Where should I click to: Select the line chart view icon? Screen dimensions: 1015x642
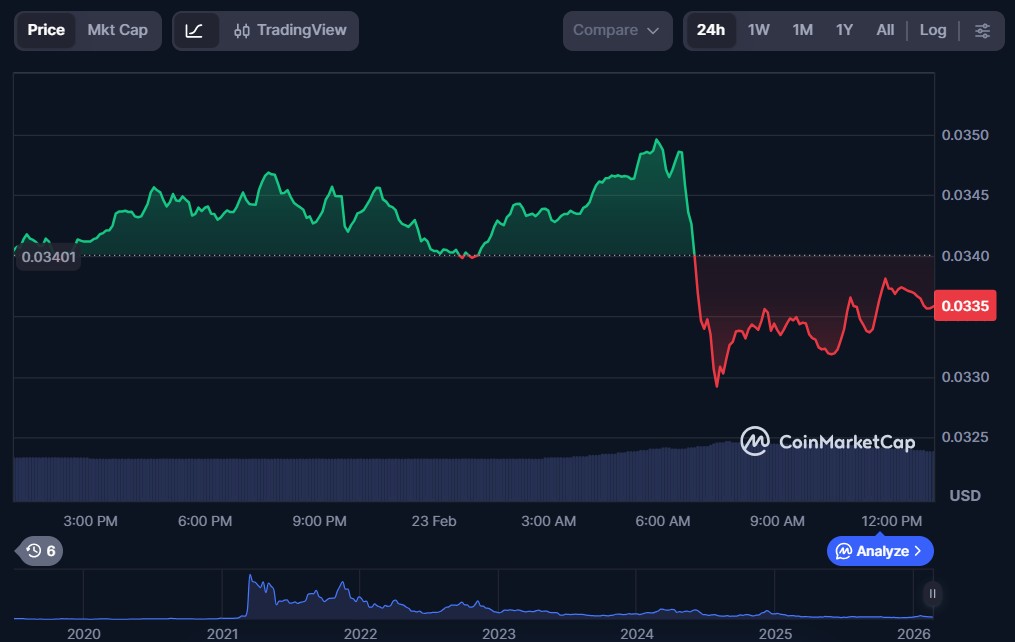195,31
